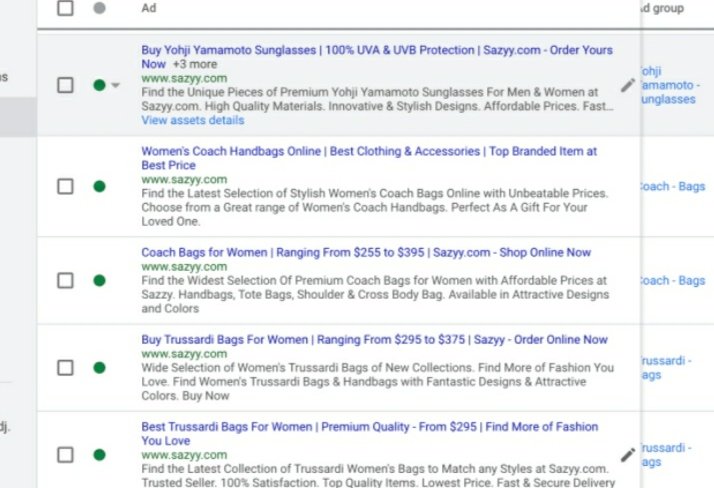Screen dimensions: 714x488
Task: Click www.sazyy.com URL under Coach Bags for Women
Action: point(184,266)
